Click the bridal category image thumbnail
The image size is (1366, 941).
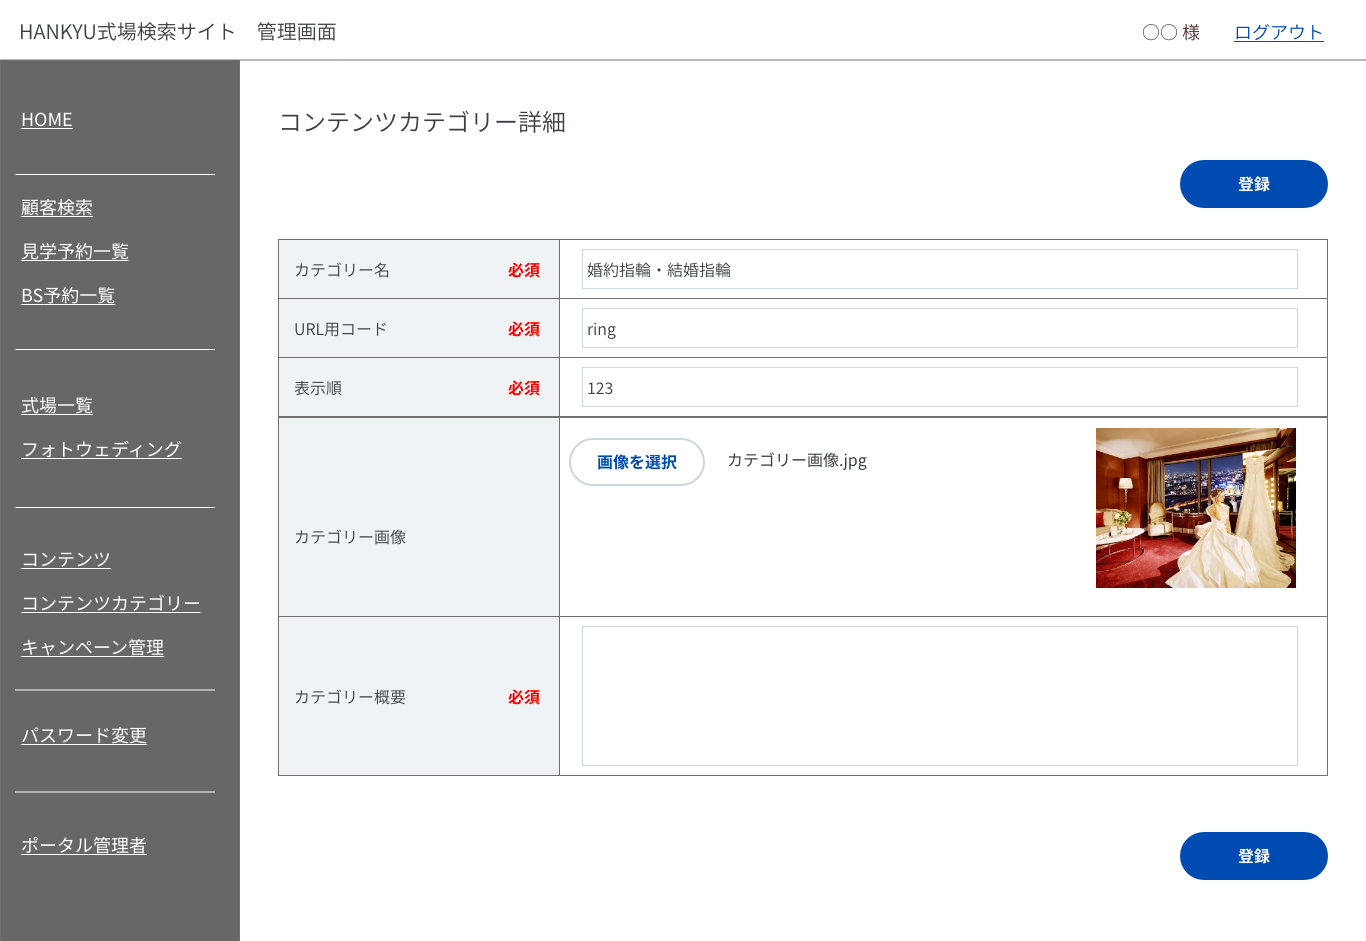[x=1195, y=508]
